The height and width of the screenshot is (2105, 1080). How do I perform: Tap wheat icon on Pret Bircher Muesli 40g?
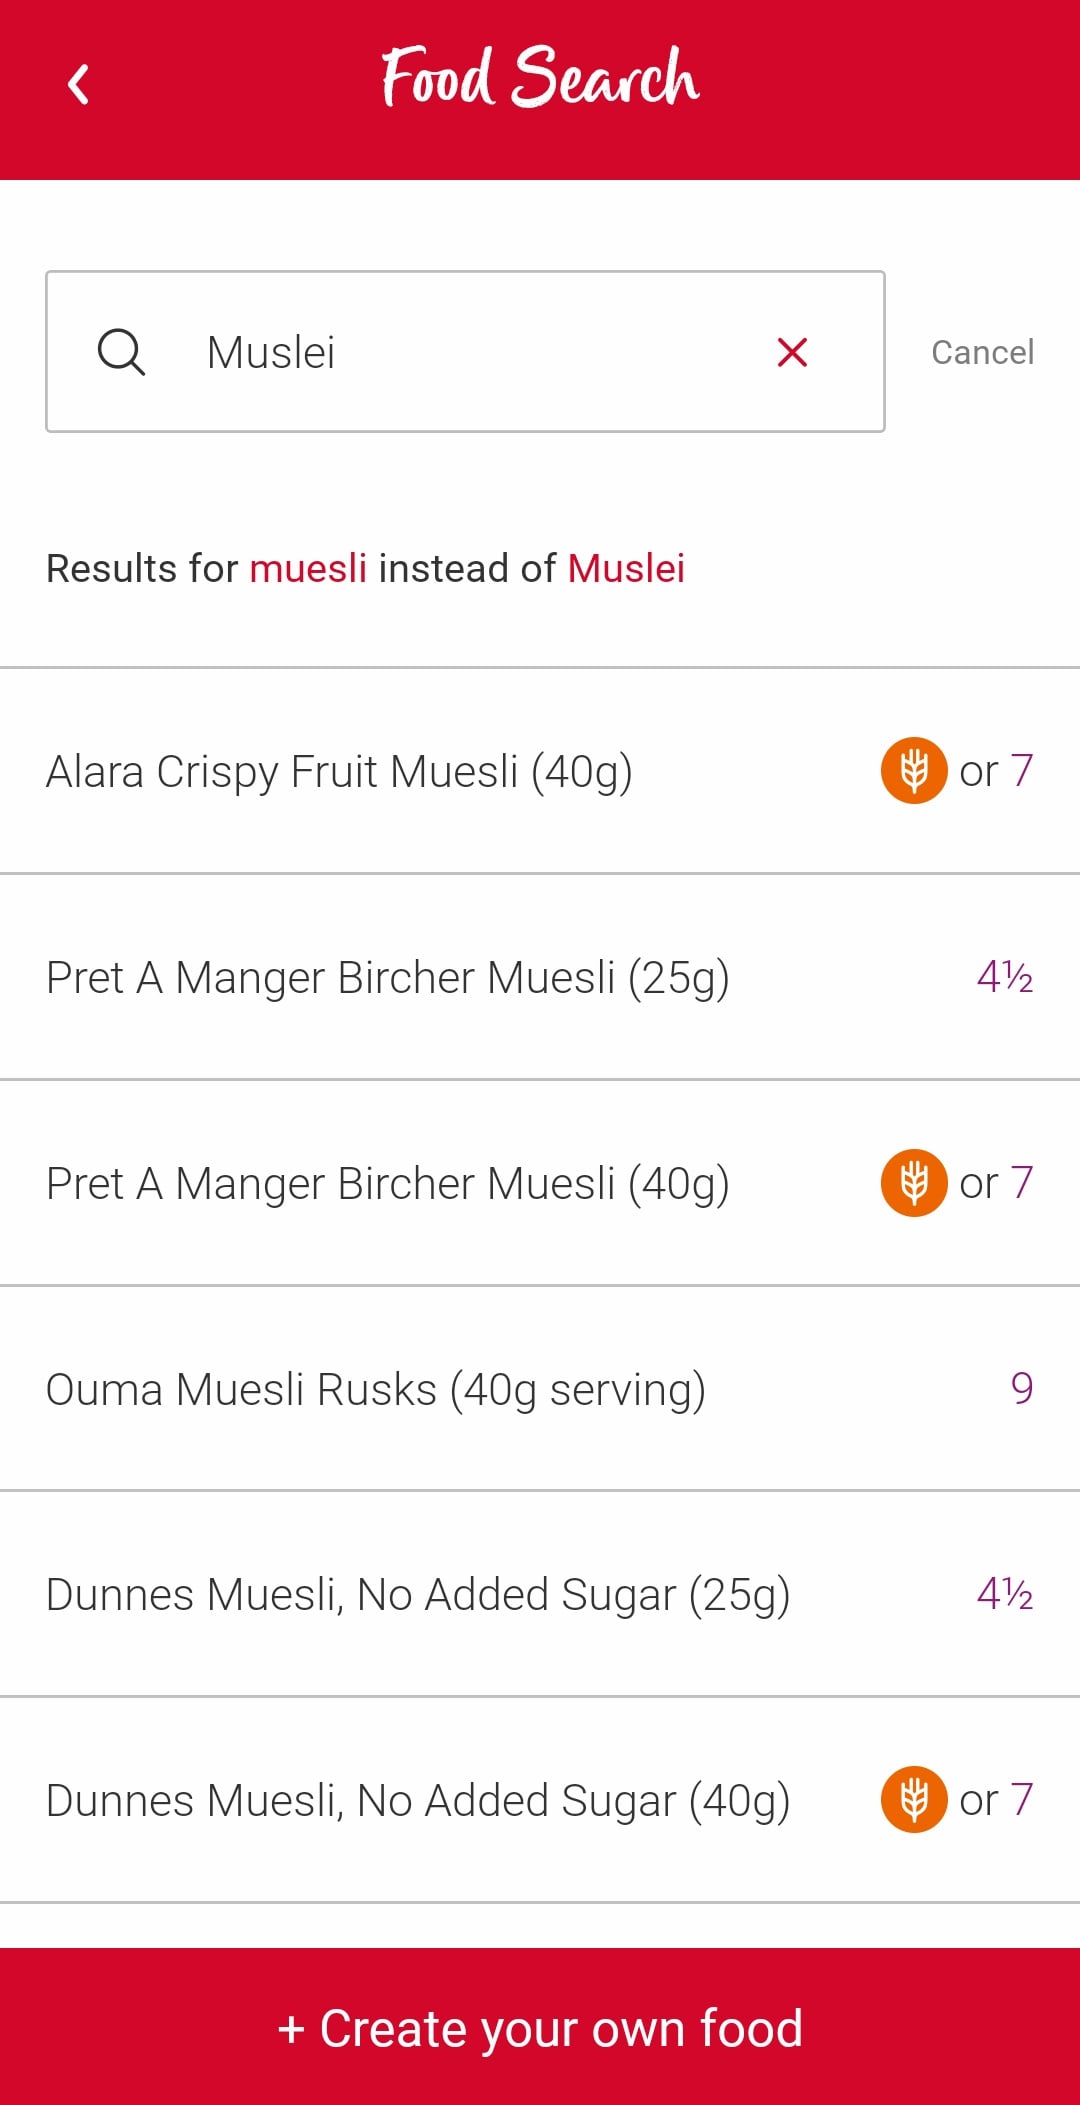coord(914,1182)
